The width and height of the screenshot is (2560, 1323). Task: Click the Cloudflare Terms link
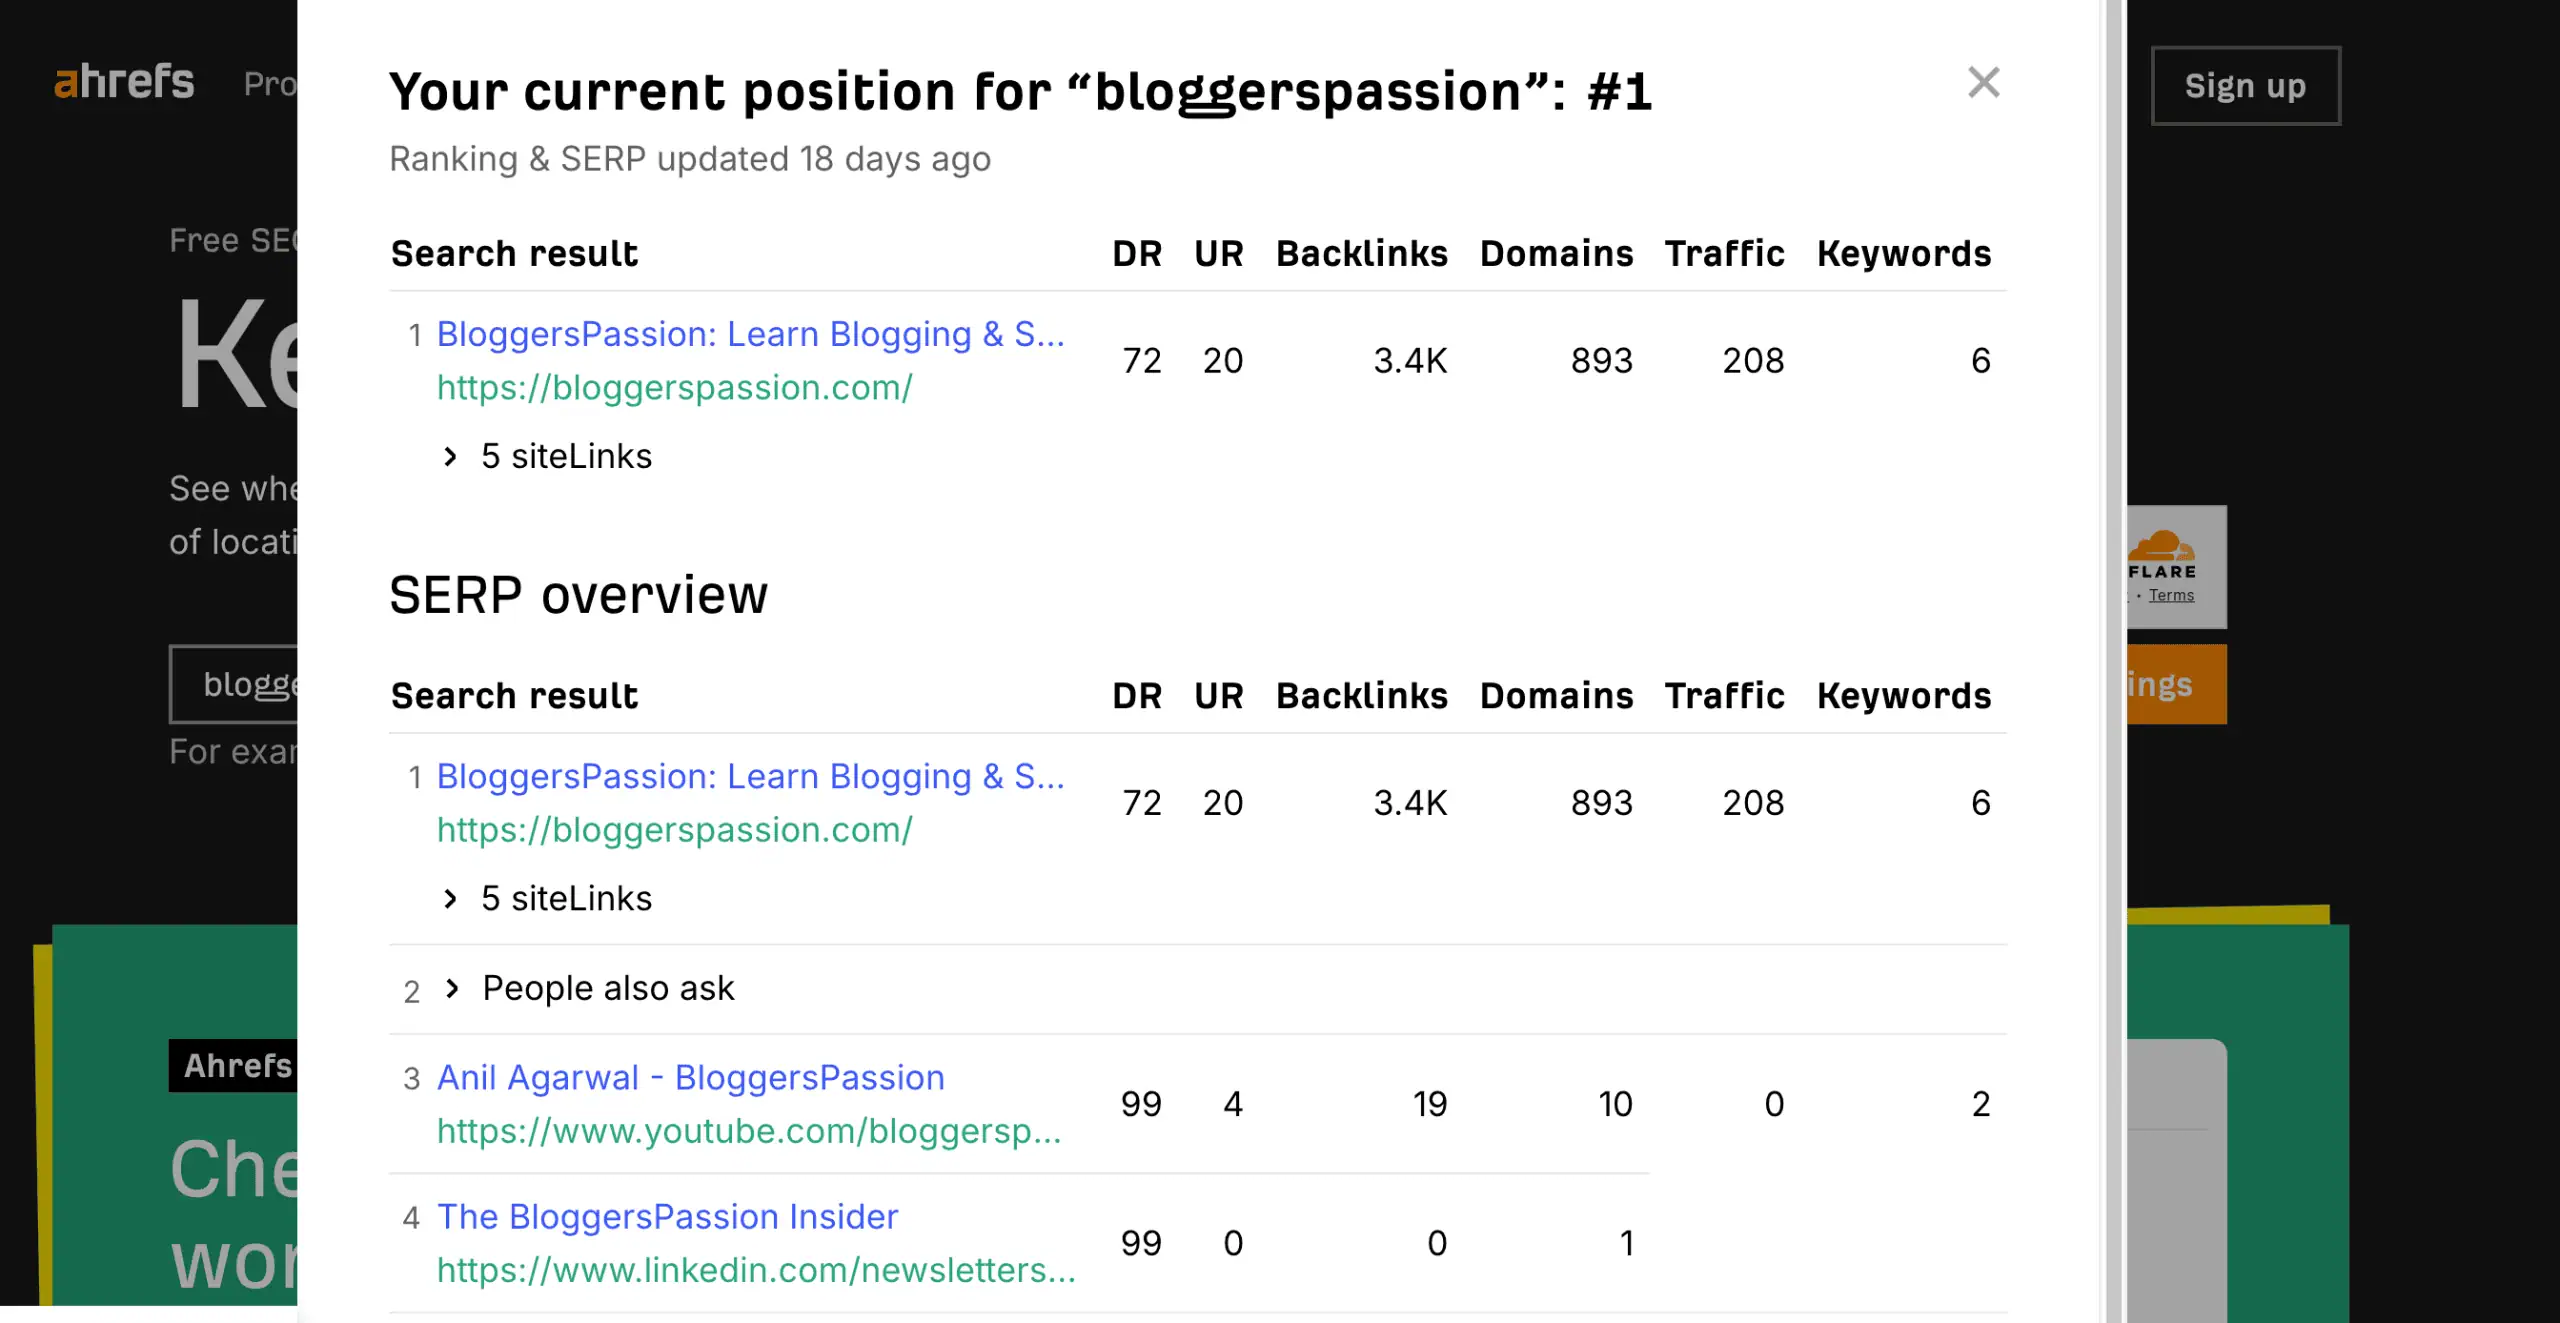coord(2171,596)
